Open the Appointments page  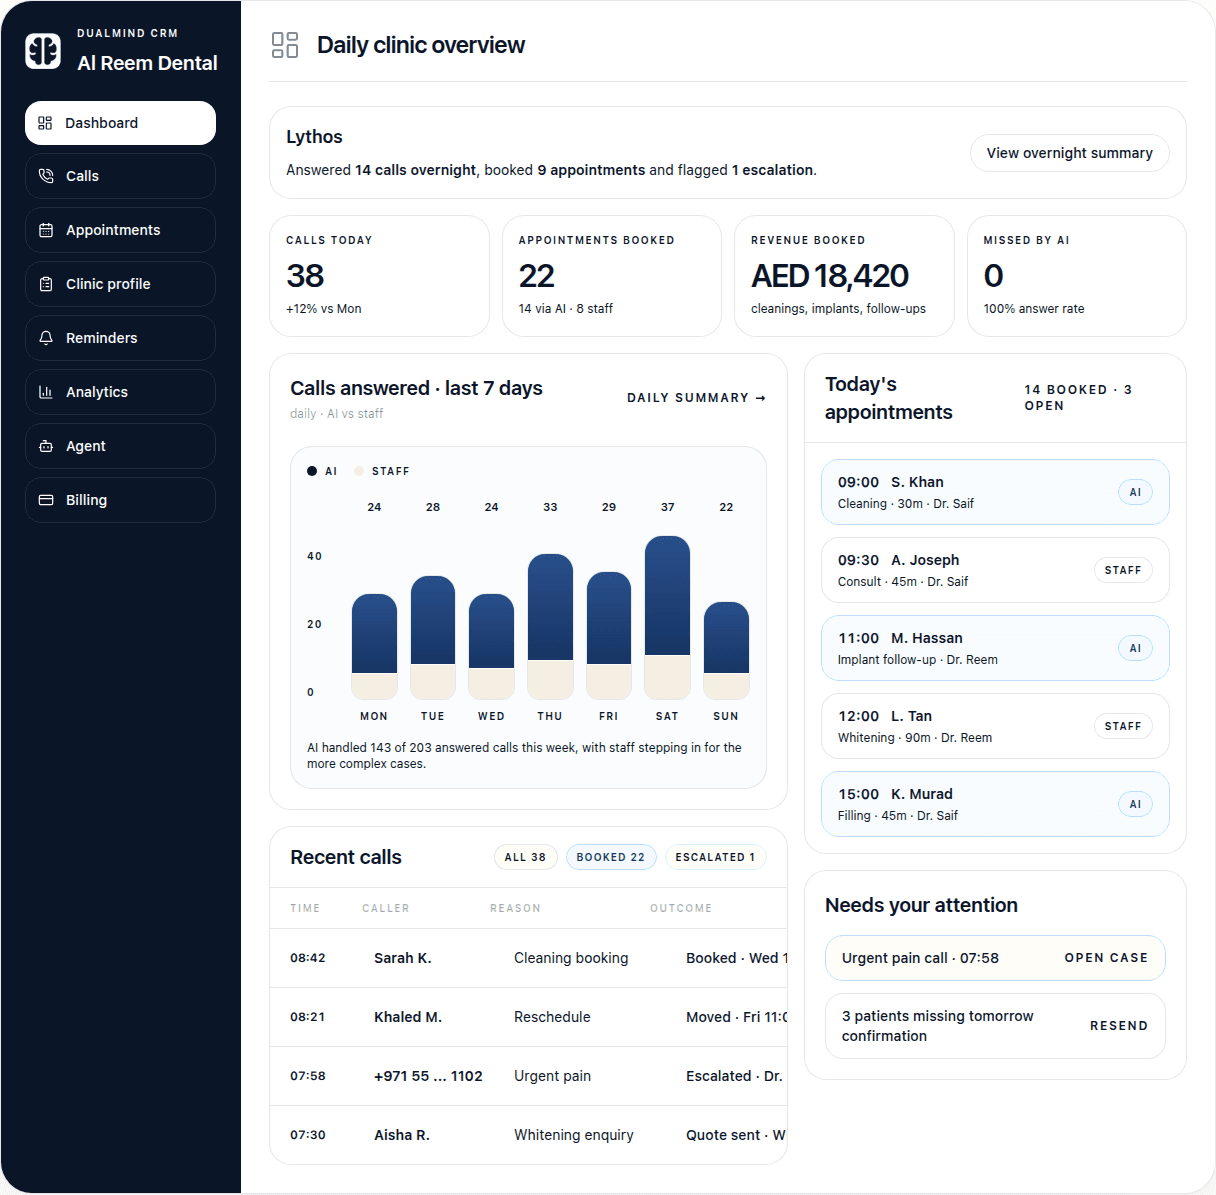(x=120, y=230)
